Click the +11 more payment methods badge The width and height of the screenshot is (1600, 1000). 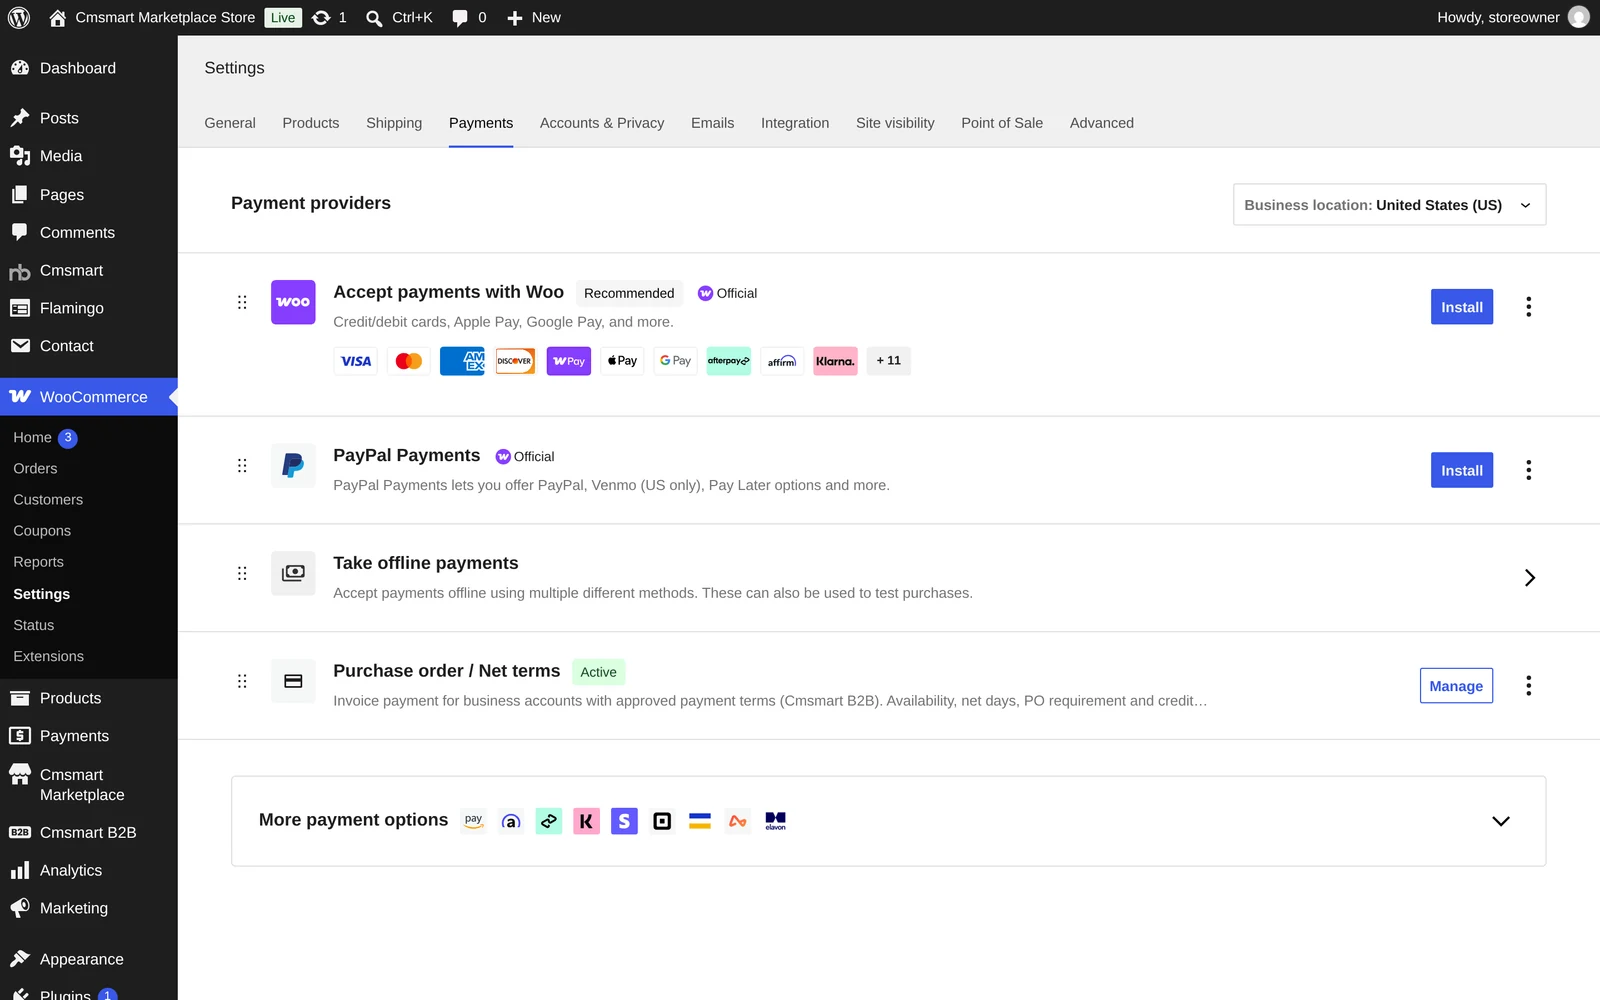888,361
